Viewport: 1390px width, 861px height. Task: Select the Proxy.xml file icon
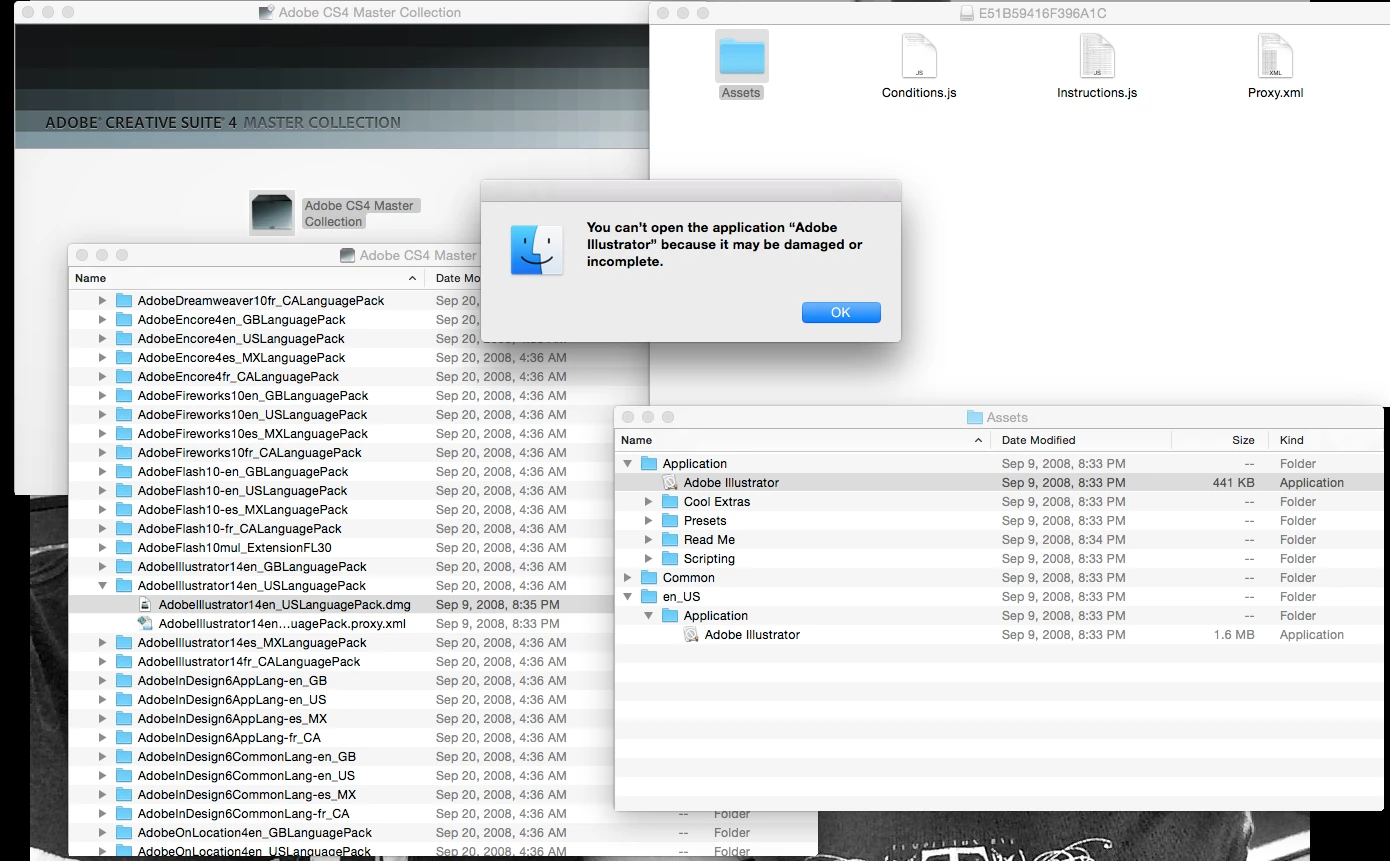1275,56
